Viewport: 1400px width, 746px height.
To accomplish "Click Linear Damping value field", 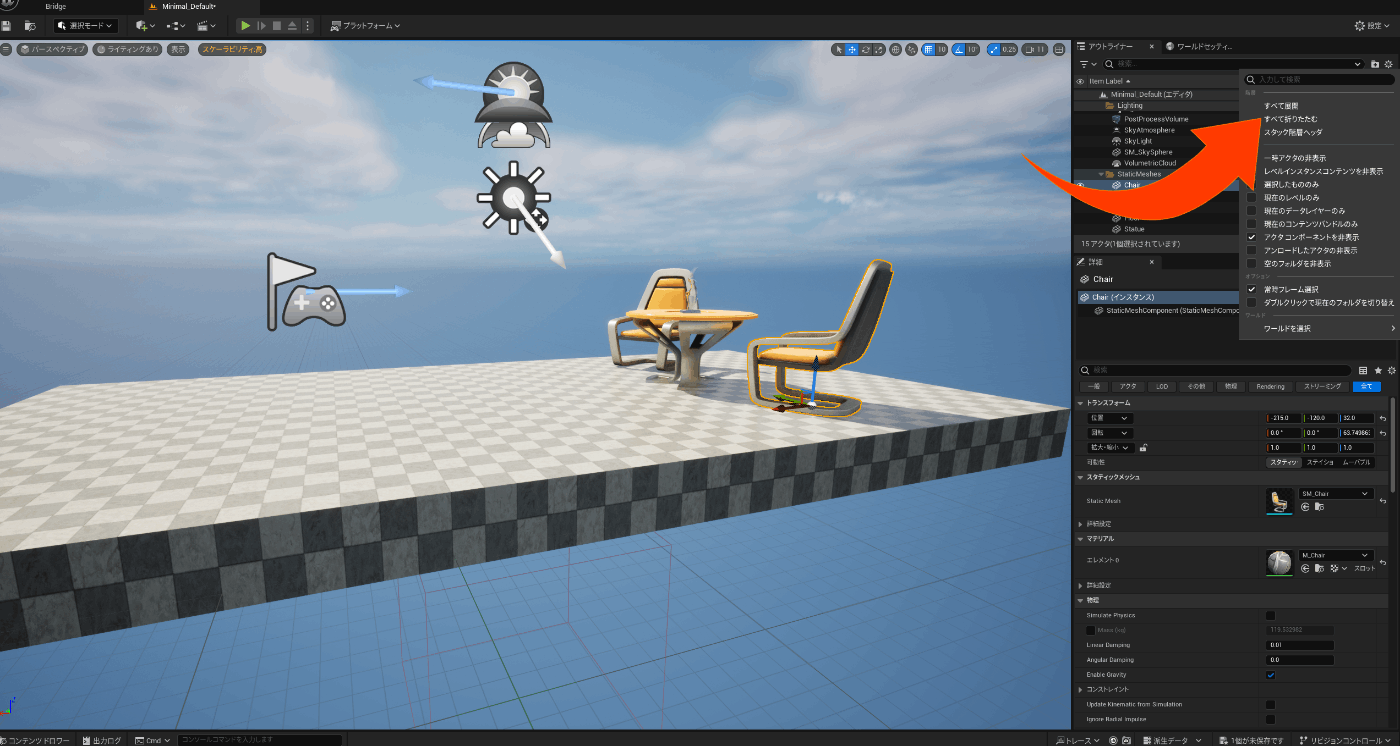I will [1300, 645].
